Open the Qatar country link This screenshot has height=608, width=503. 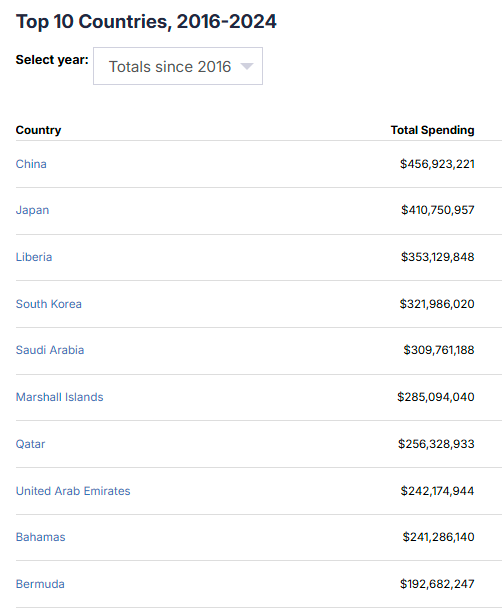[x=31, y=444]
